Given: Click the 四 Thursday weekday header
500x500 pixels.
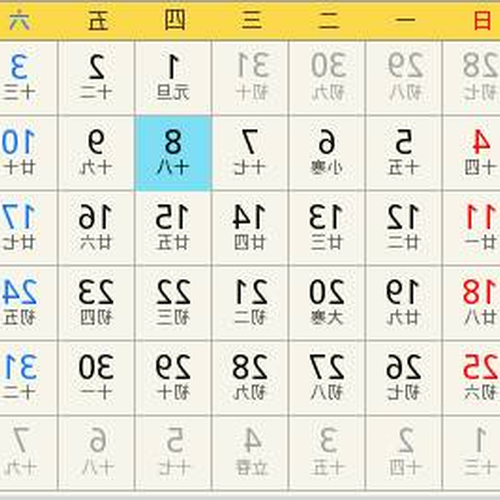Looking at the screenshot, I should click(174, 21).
